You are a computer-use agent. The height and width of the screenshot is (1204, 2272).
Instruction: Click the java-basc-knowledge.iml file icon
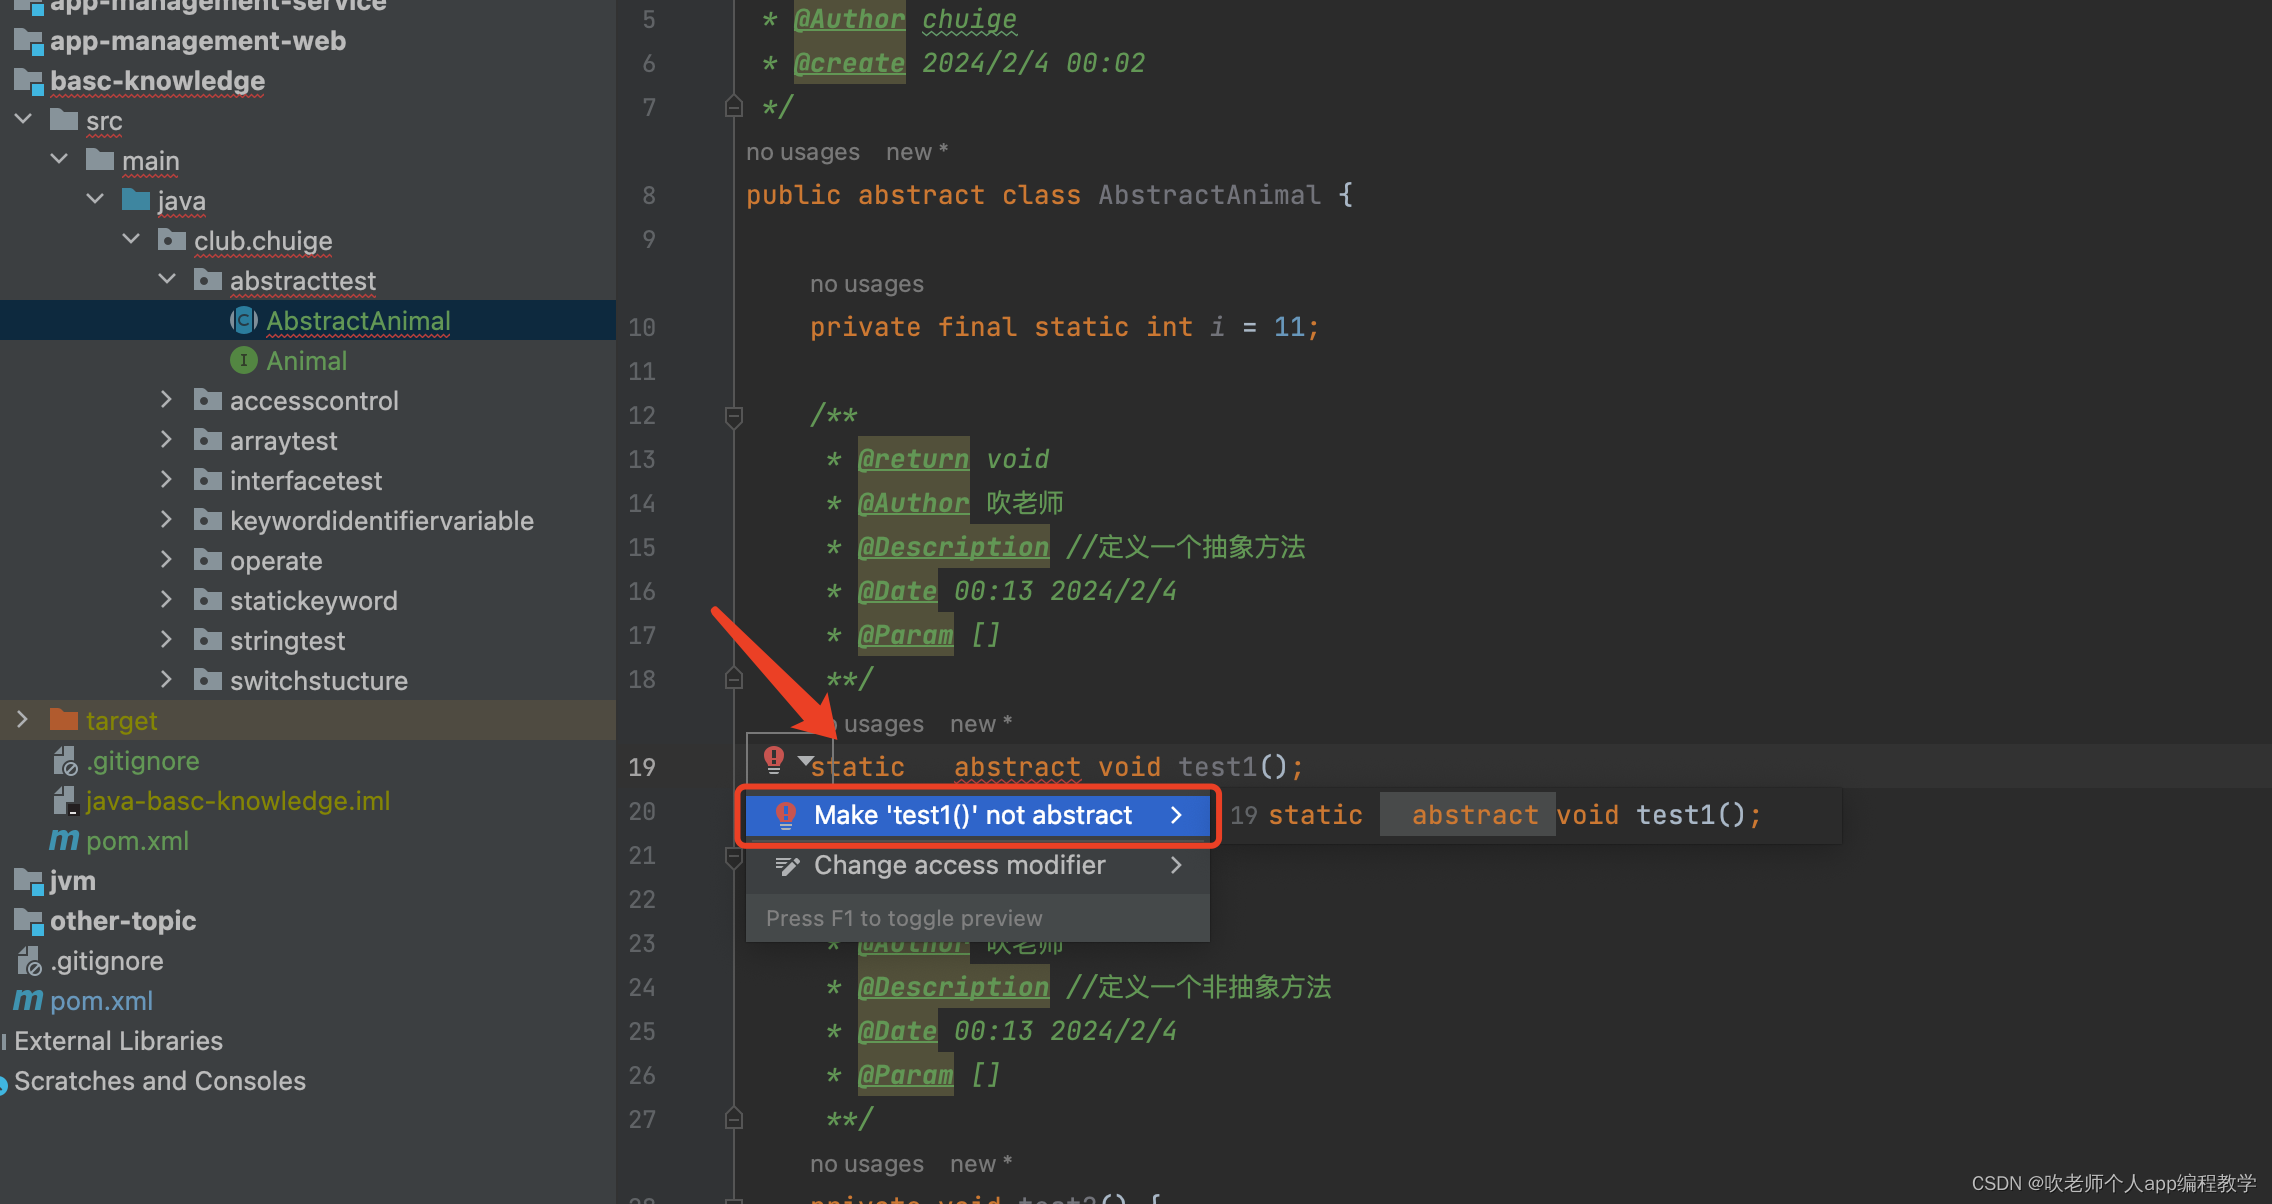[x=65, y=800]
